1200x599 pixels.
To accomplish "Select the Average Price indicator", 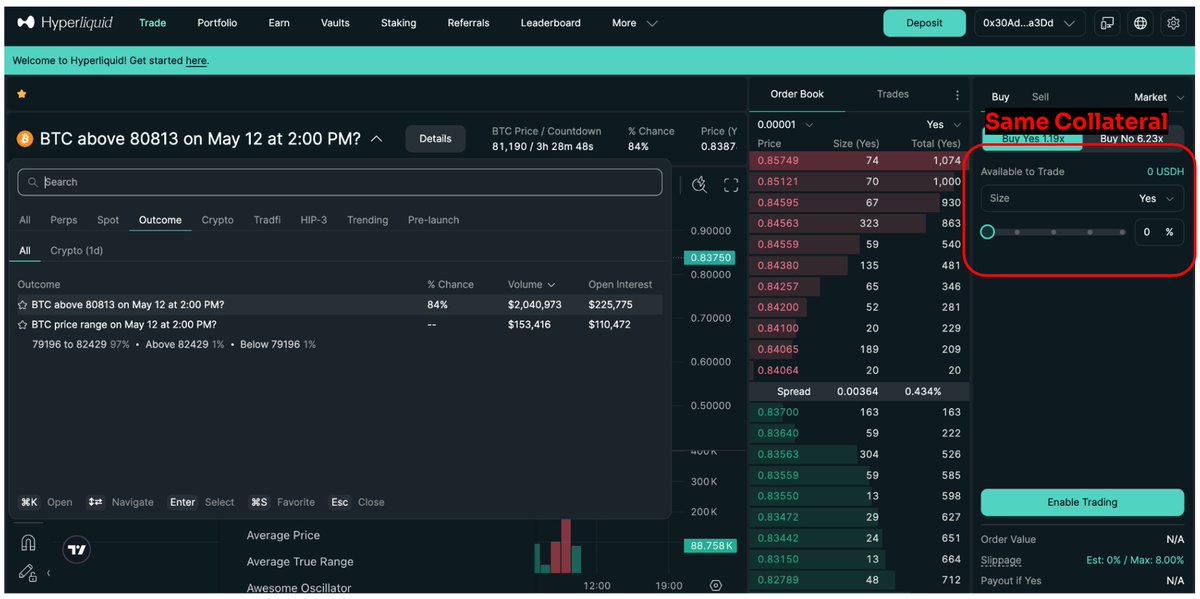I will pos(283,536).
